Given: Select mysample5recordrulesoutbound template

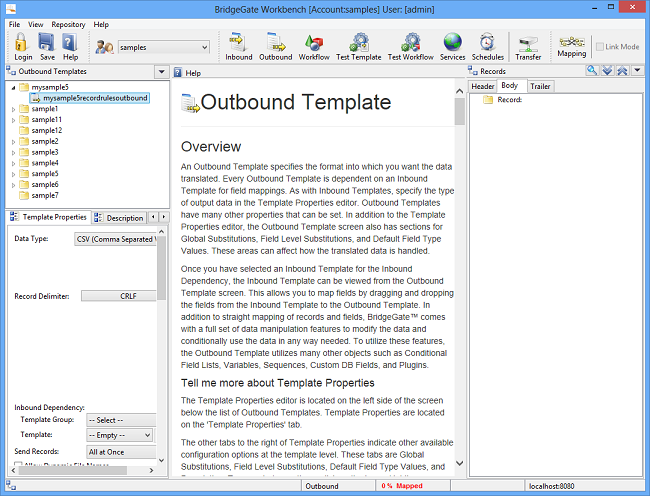Looking at the screenshot, I should click(90, 98).
